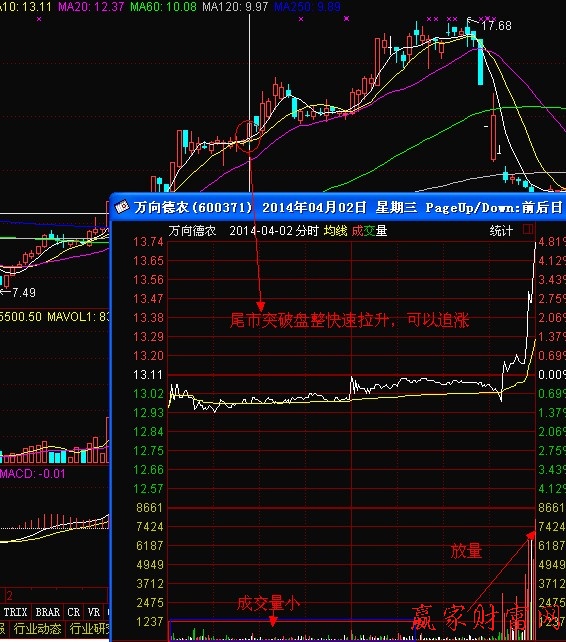The height and width of the screenshot is (642, 566).
Task: Click the 17.68 high price label
Action: click(x=496, y=26)
